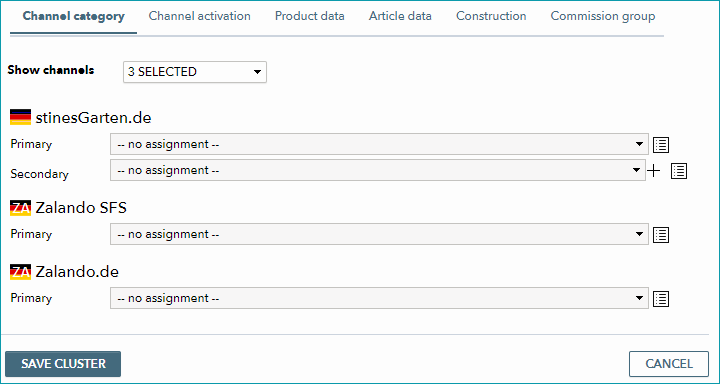Switch to the Channel activation tab
The height and width of the screenshot is (384, 720).
(x=200, y=16)
